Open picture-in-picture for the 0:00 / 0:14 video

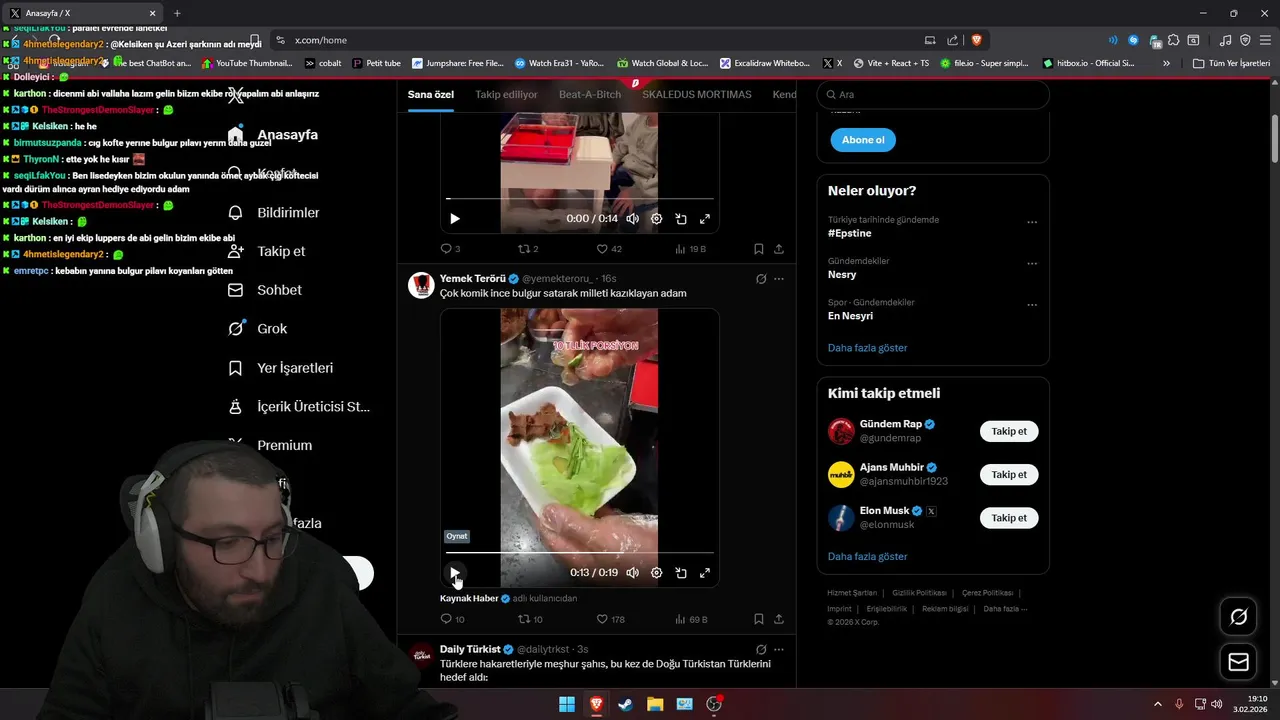pyautogui.click(x=681, y=219)
